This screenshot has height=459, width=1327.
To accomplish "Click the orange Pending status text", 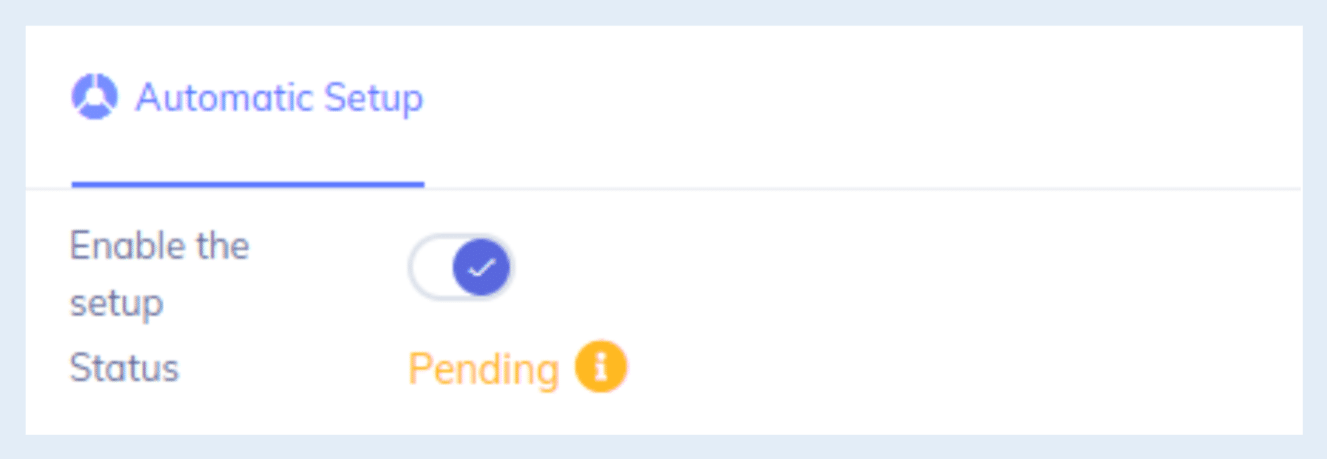I will coord(484,369).
